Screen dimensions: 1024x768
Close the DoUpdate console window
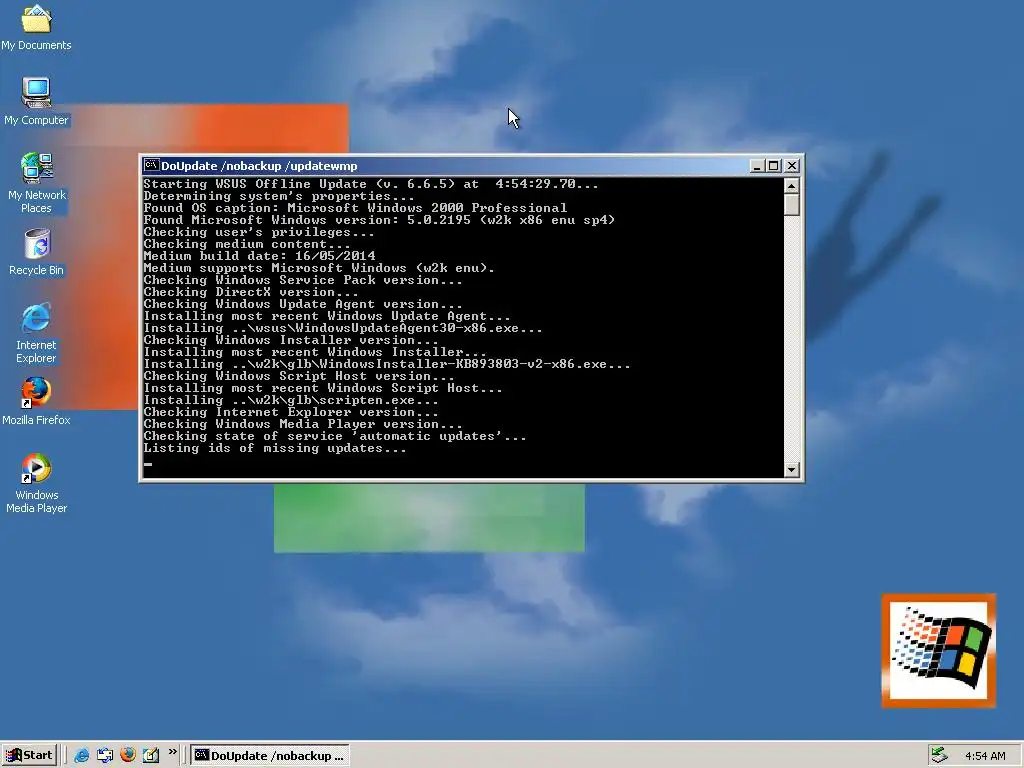click(792, 166)
